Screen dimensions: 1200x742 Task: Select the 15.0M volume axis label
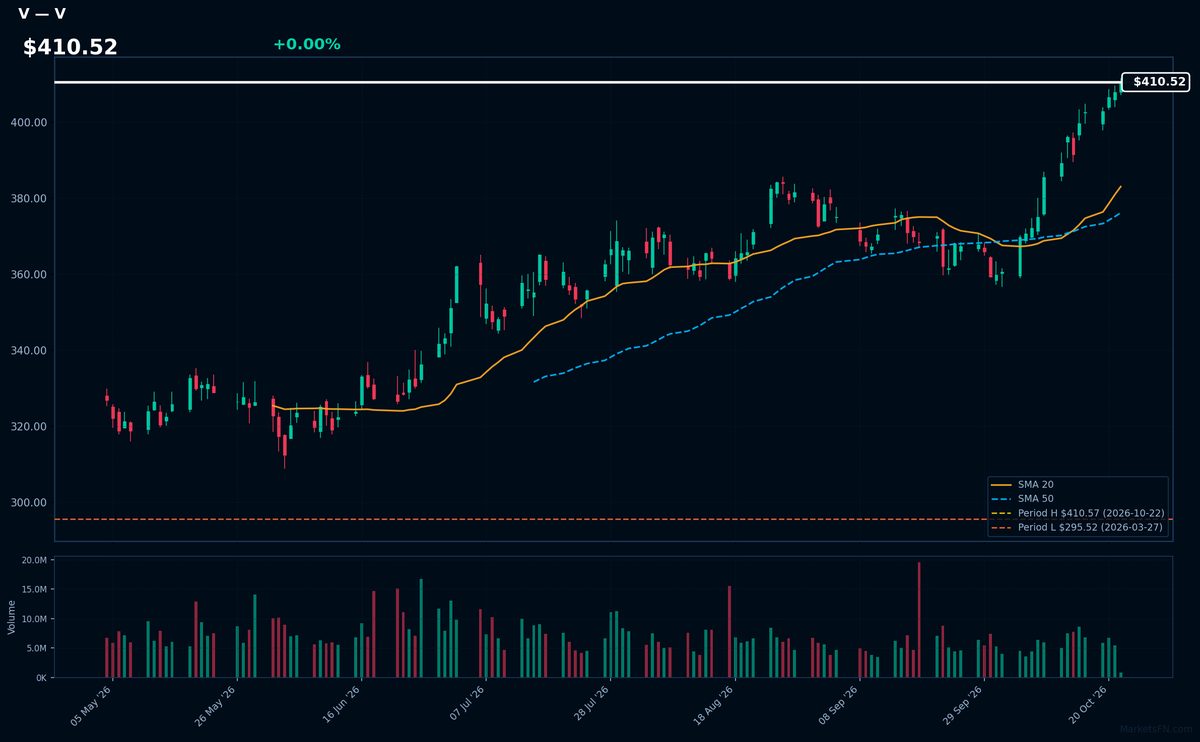pos(34,590)
